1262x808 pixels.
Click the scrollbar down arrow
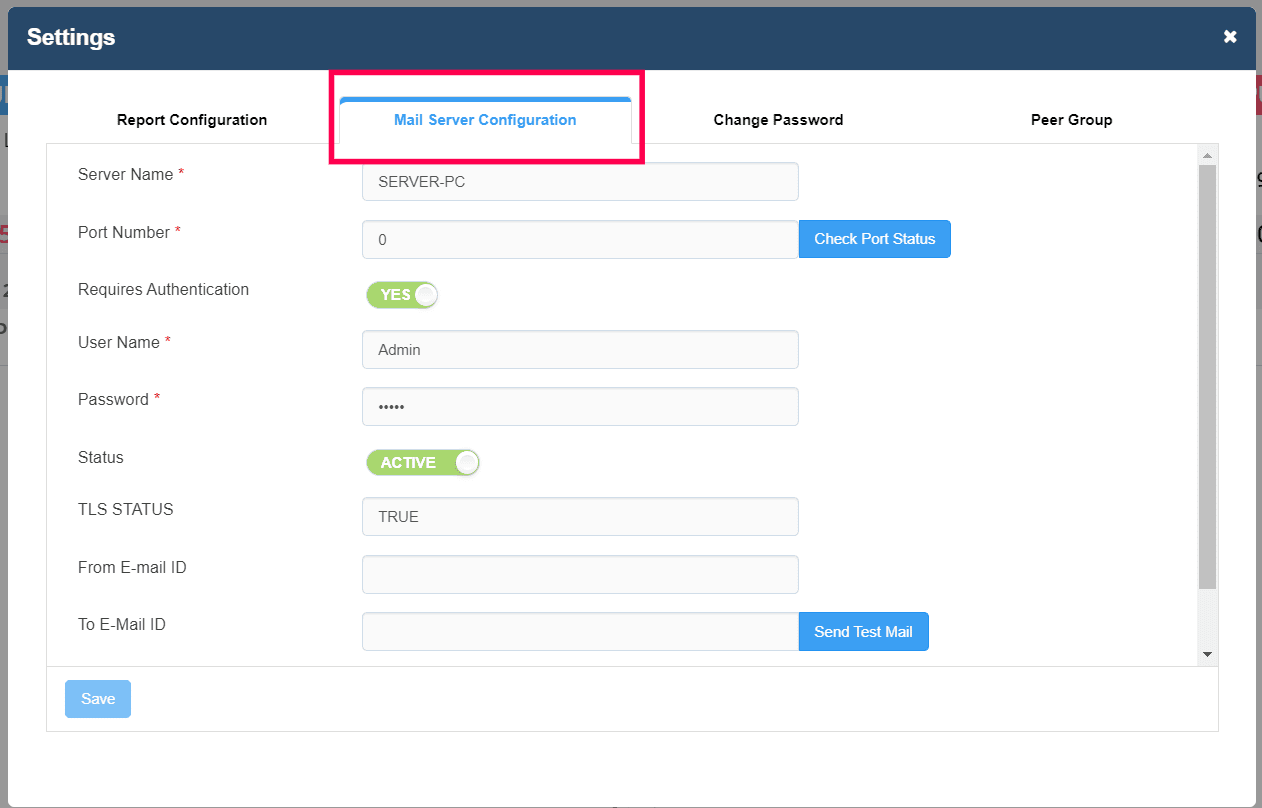pos(1207,654)
